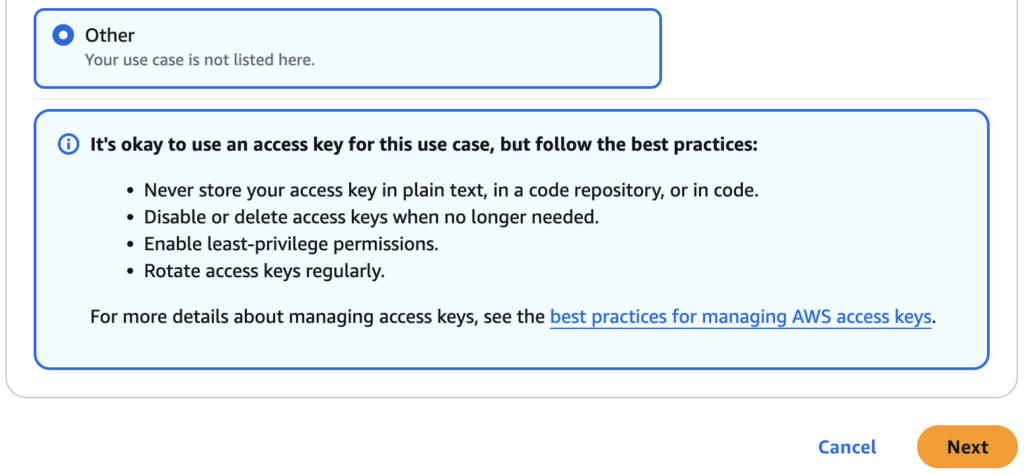Viewport: 1024px width, 475px height.
Task: Click the "Enable least-privilege permissions" bullet
Action: pyautogui.click(x=292, y=244)
